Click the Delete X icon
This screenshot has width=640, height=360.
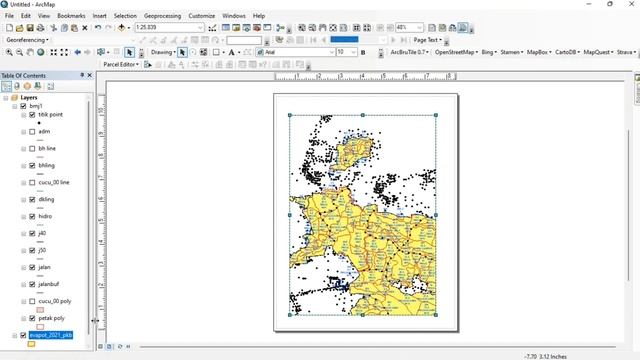coord(85,28)
